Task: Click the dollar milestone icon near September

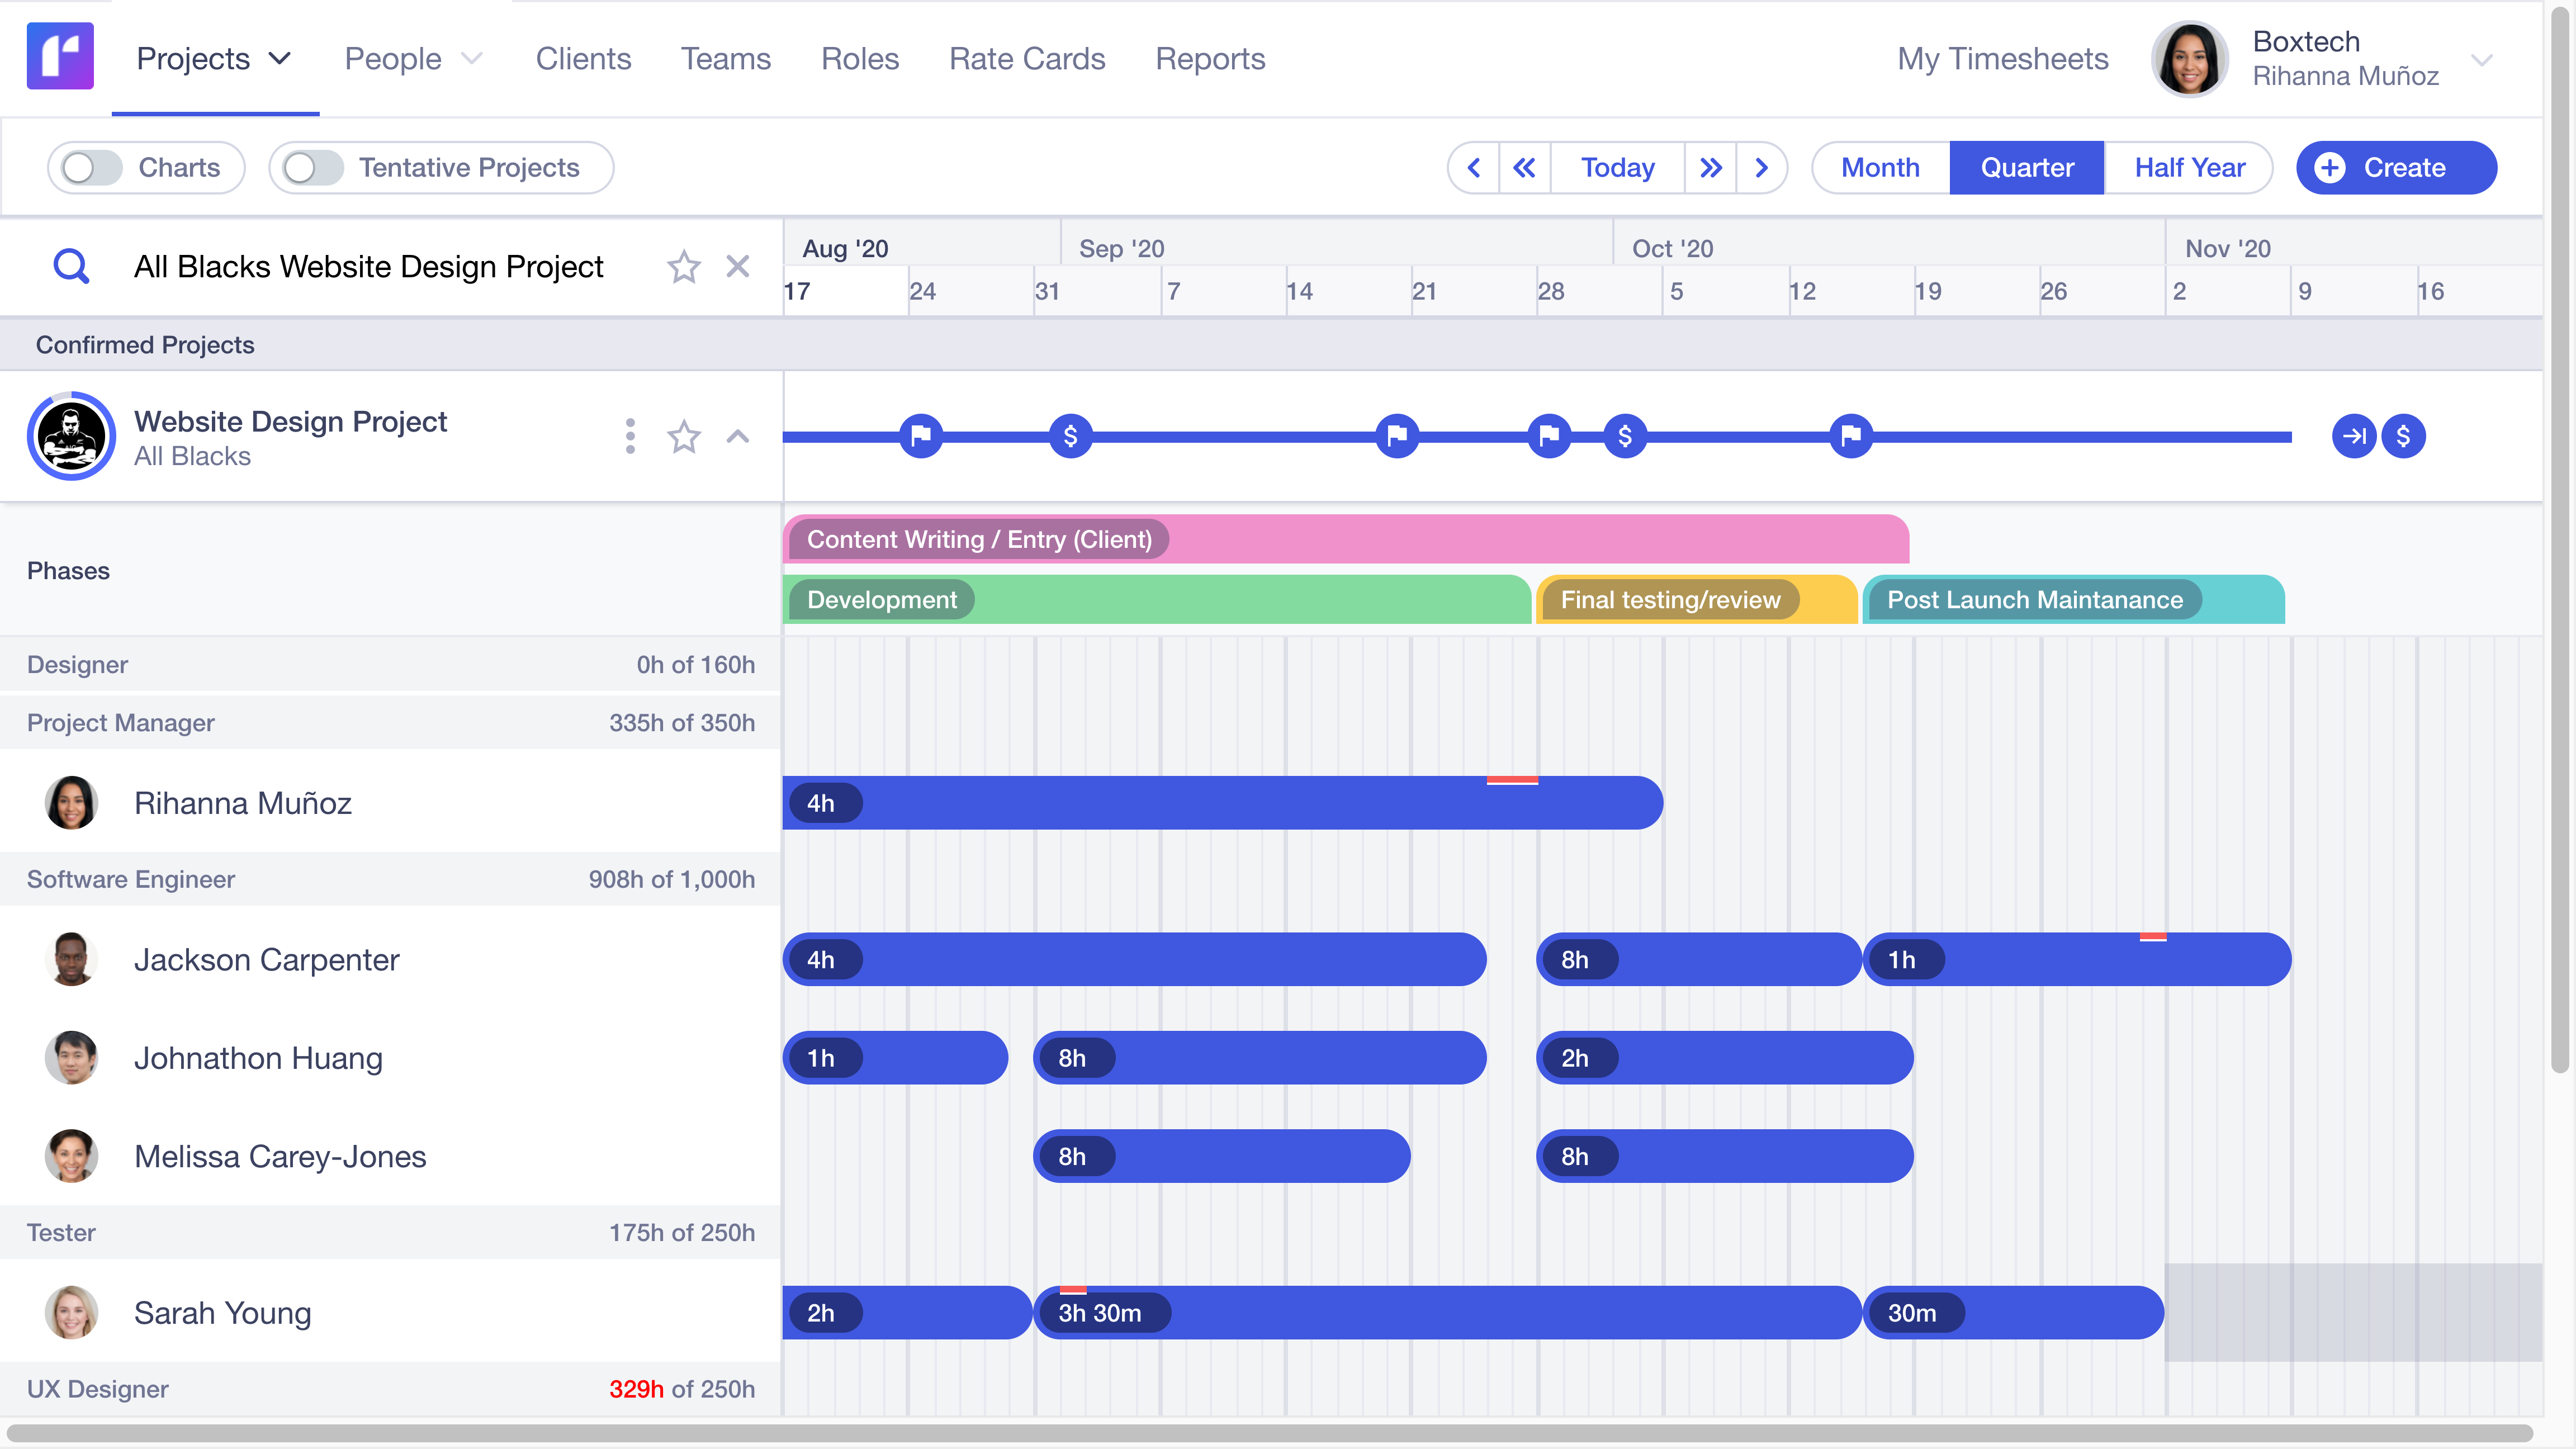Action: click(x=1070, y=435)
